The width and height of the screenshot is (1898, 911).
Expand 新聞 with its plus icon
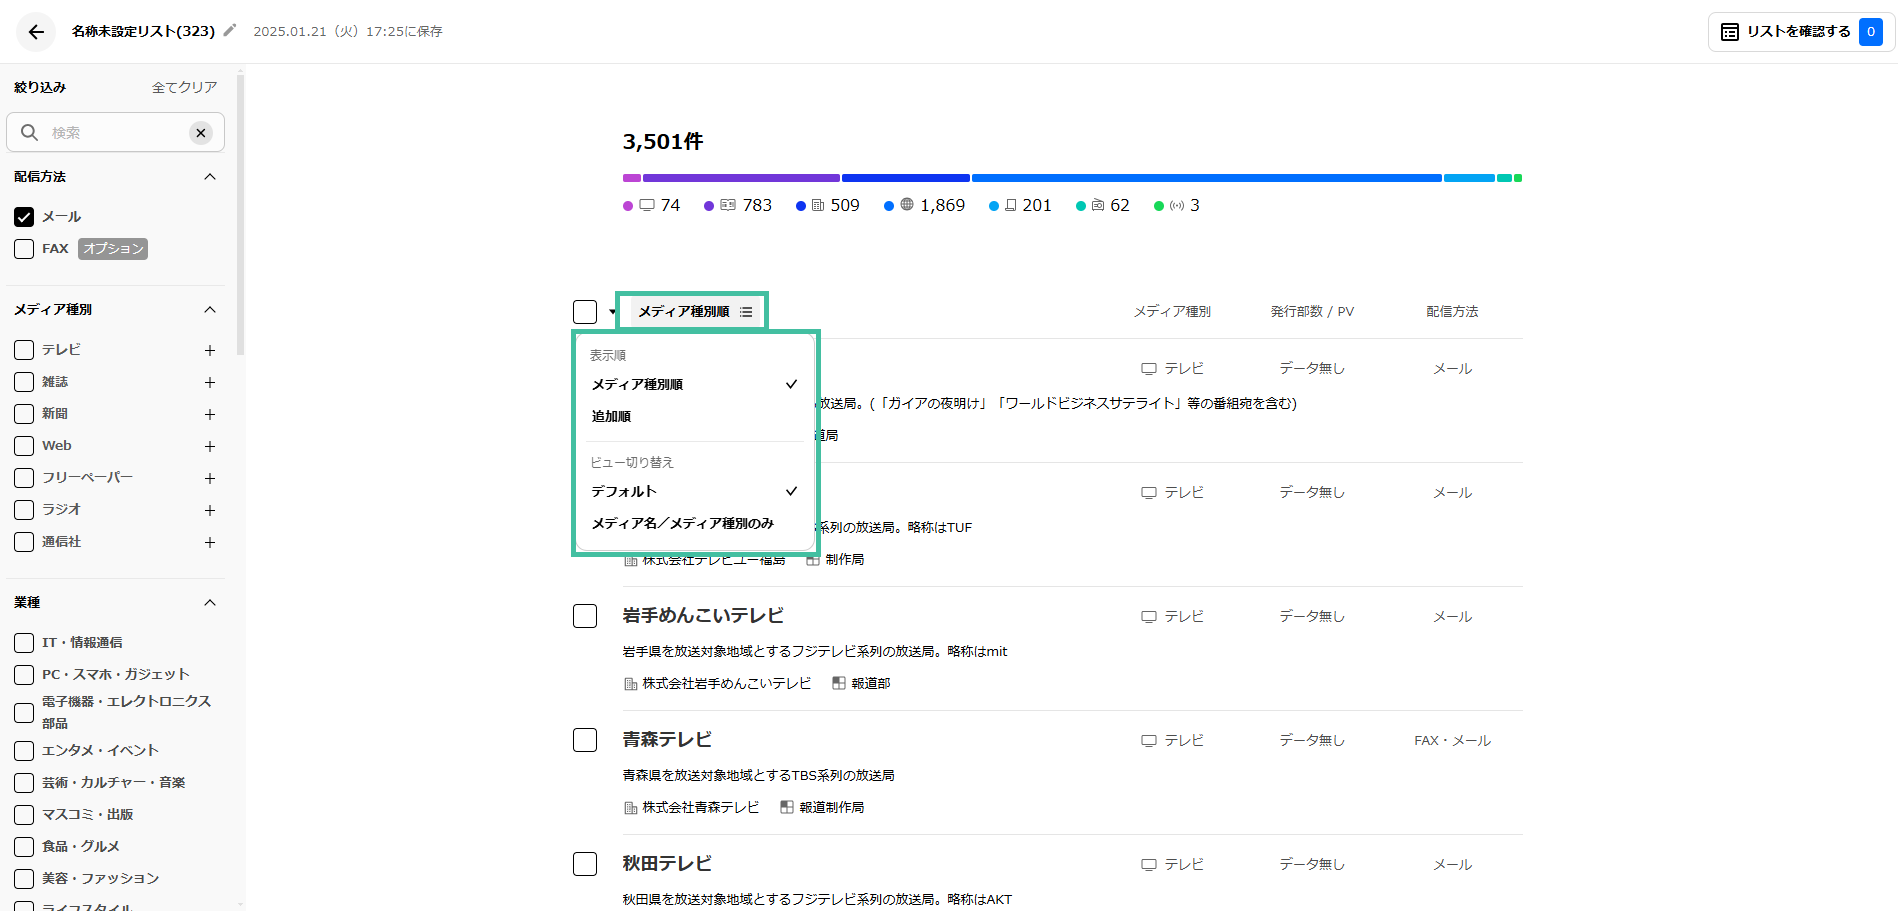(210, 414)
